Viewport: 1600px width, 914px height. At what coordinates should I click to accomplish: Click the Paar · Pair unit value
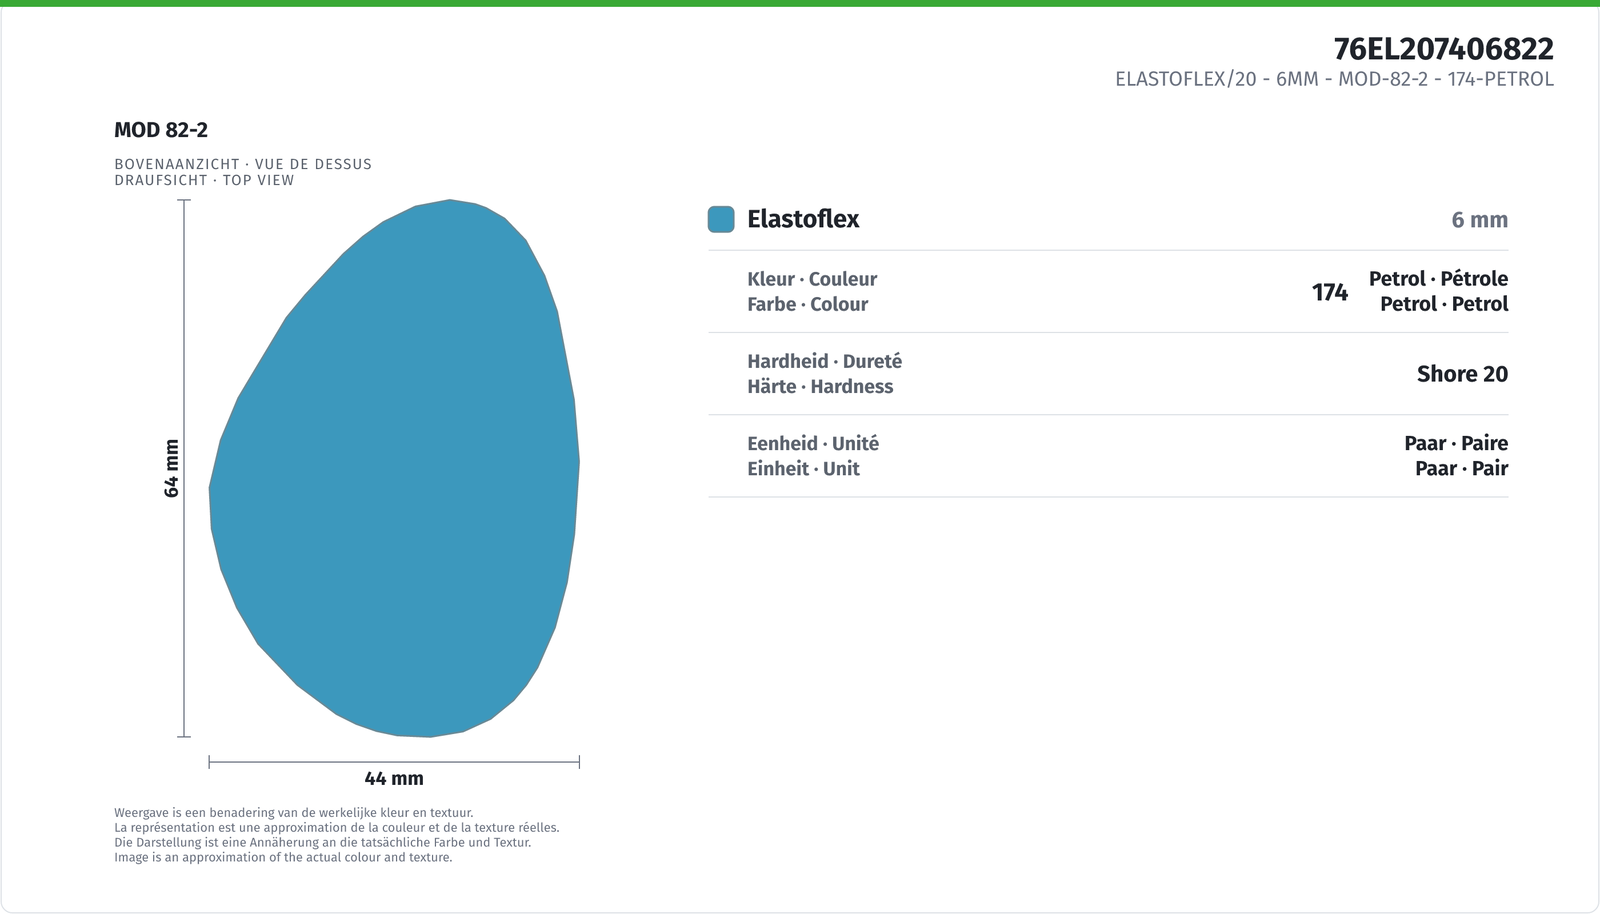1461,468
